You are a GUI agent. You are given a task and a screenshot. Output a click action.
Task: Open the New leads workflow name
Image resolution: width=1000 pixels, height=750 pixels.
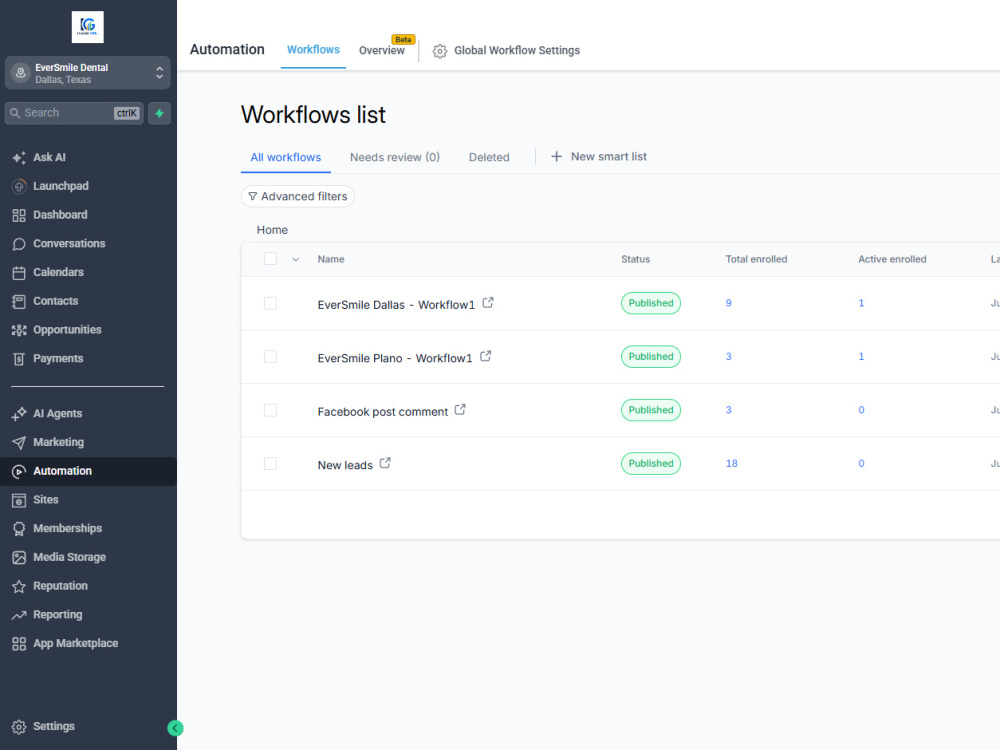(x=345, y=466)
